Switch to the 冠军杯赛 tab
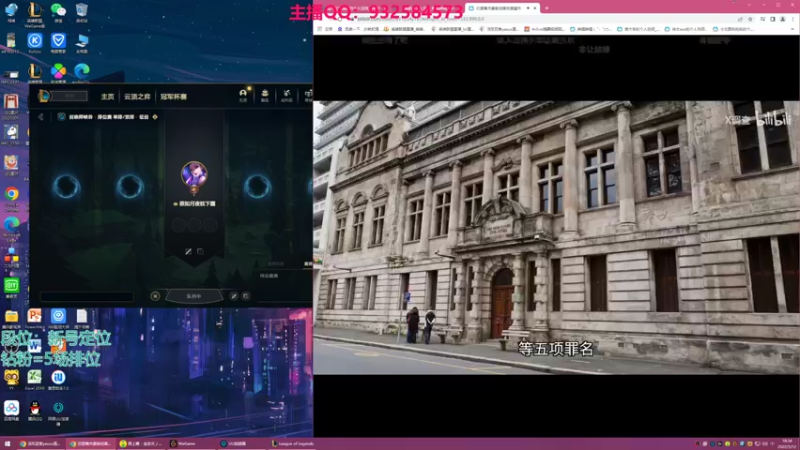The height and width of the screenshot is (450, 800). (x=173, y=96)
